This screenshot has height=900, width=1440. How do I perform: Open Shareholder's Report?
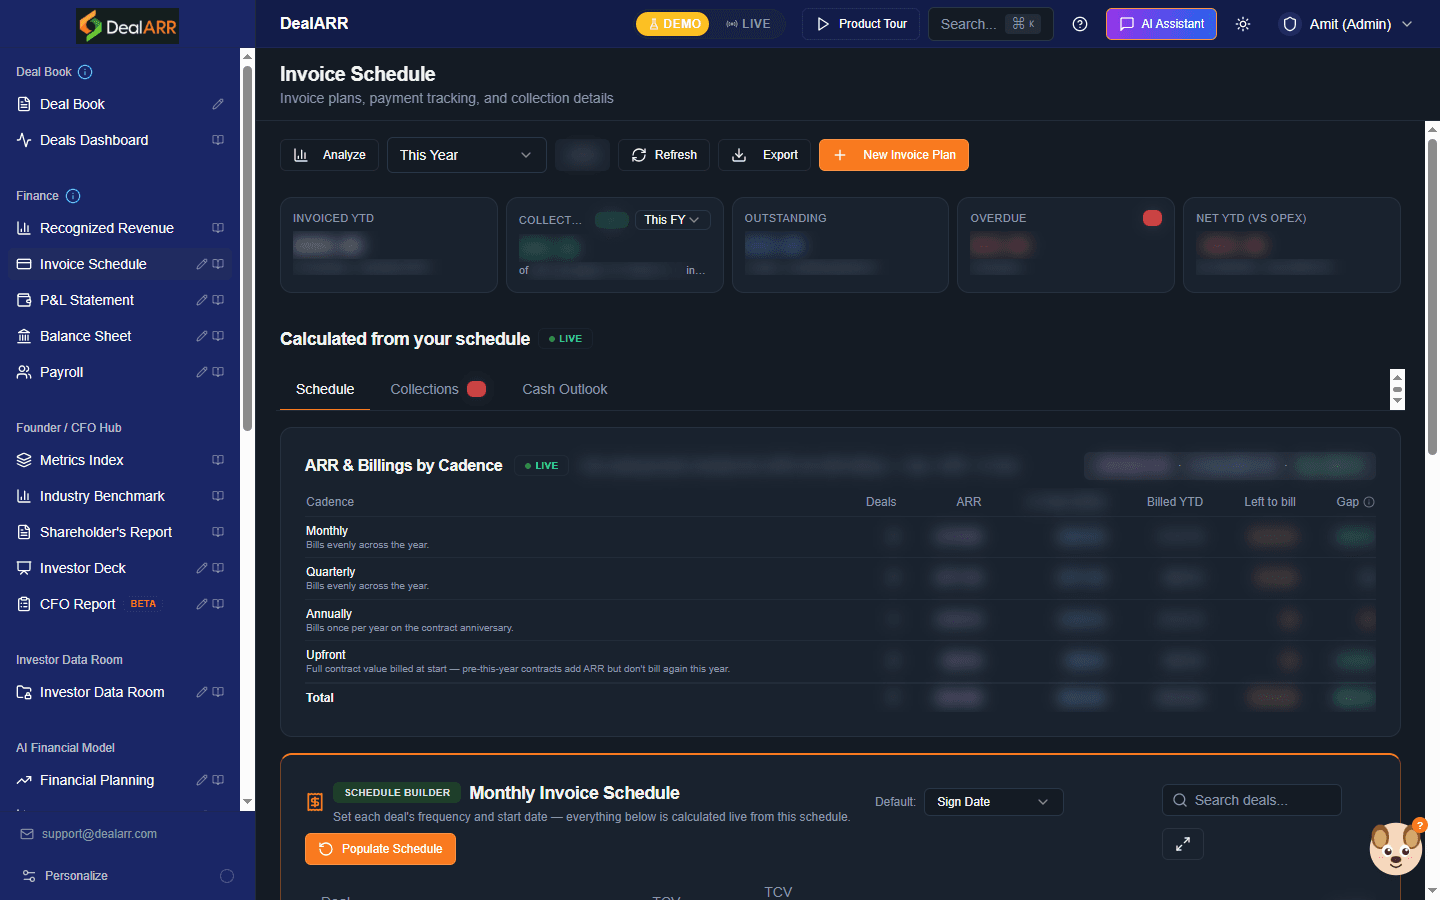point(106,532)
